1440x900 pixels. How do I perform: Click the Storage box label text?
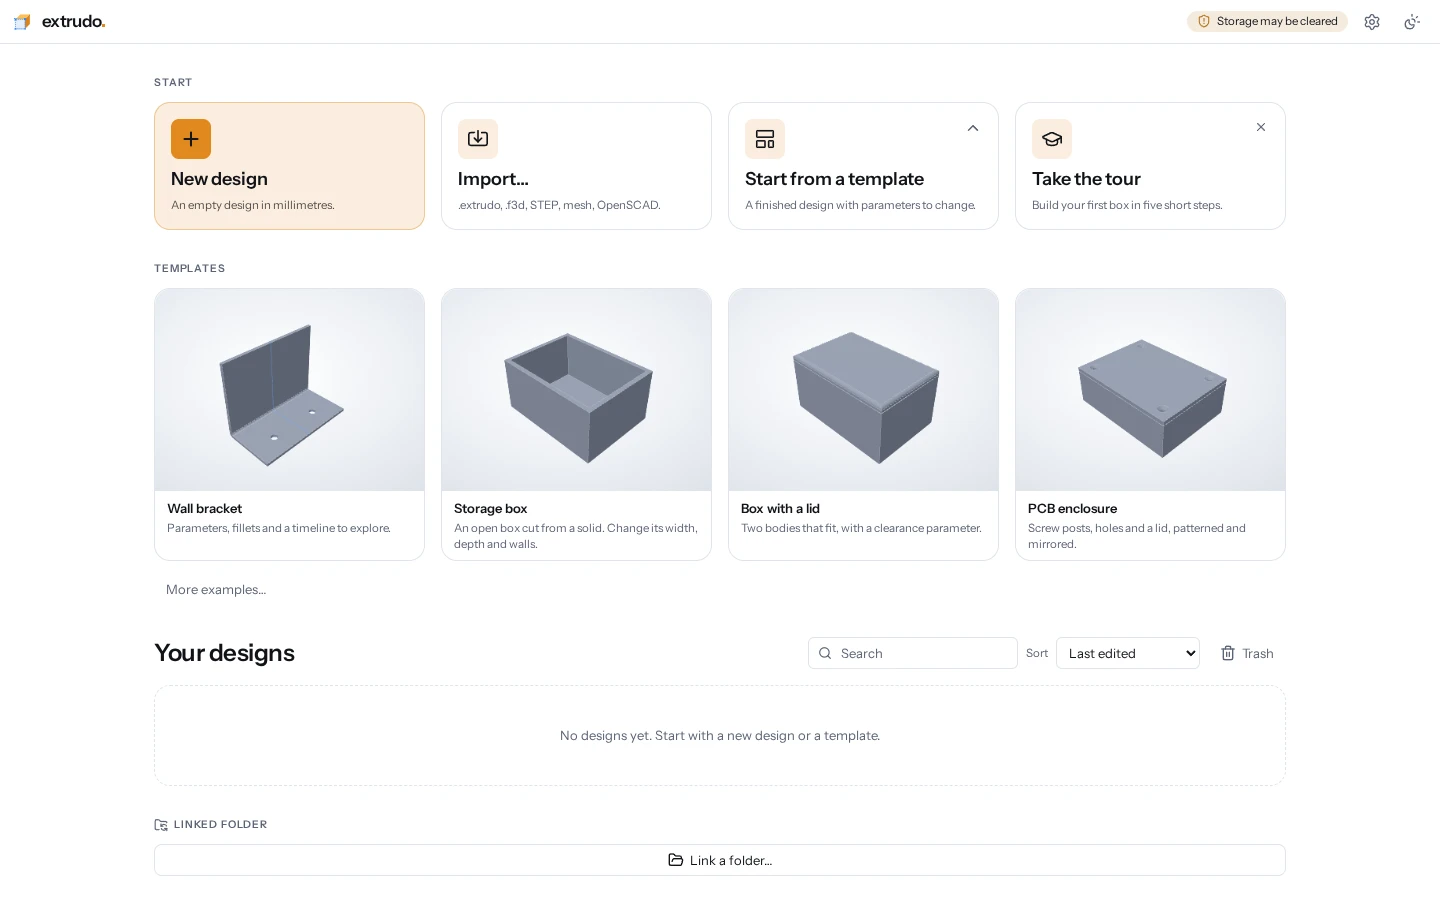pos(490,509)
